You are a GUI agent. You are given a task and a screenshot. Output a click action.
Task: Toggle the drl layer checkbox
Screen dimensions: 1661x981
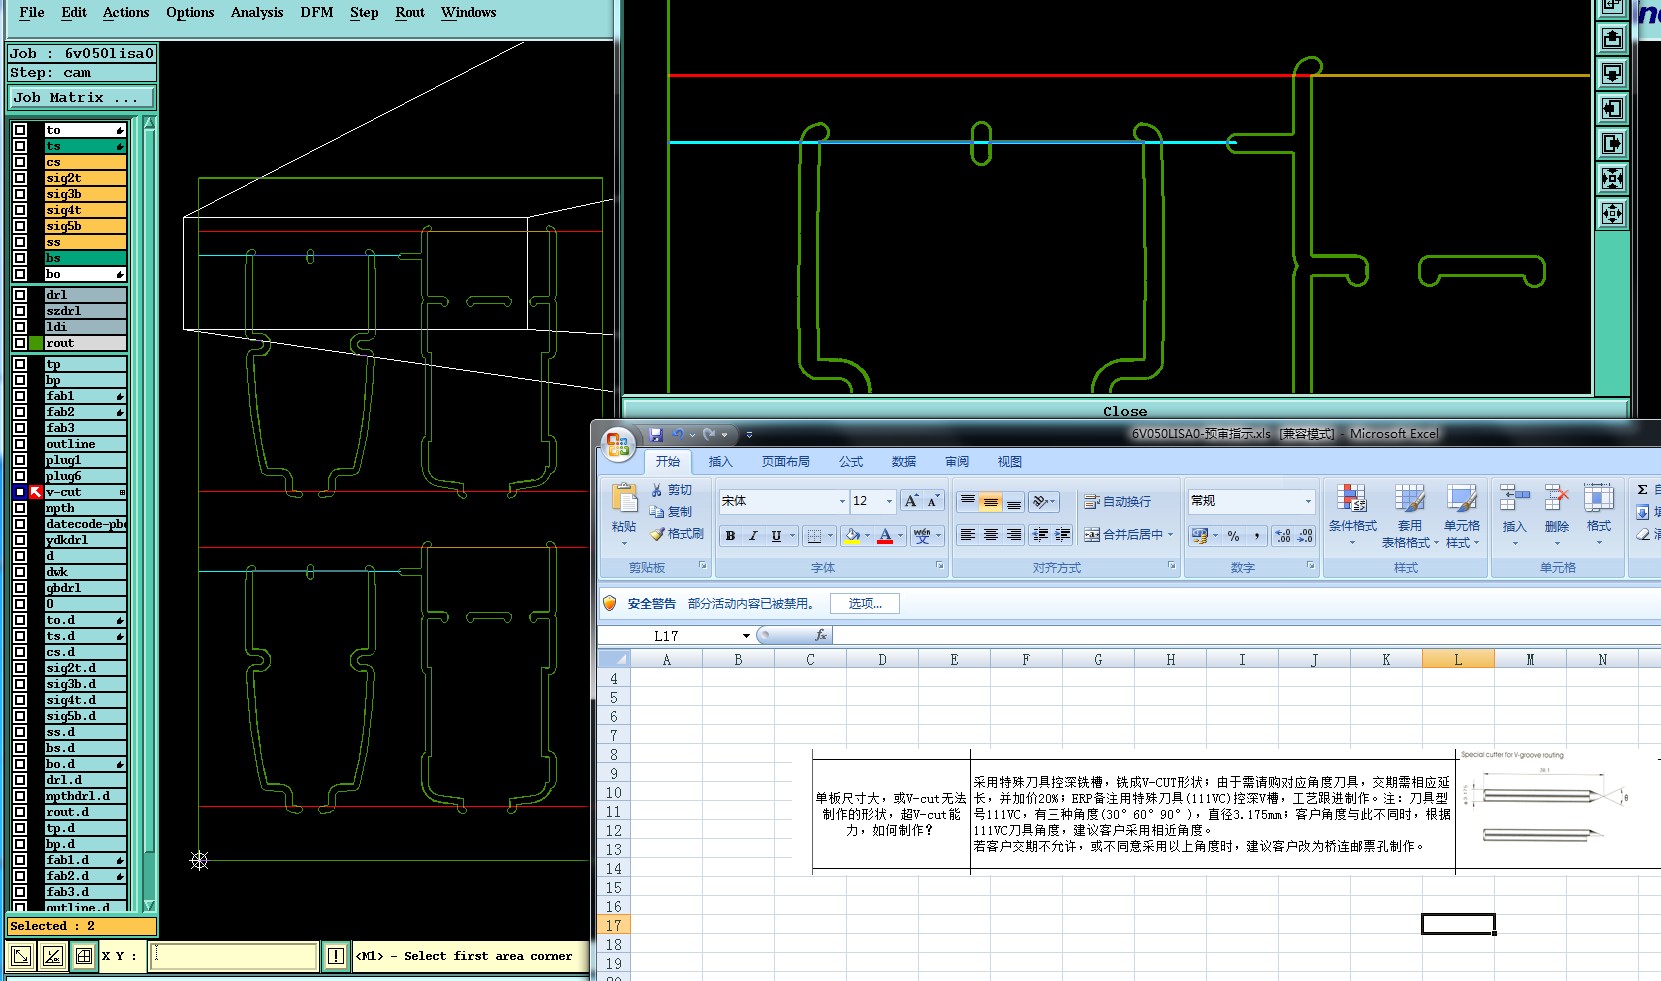click(20, 295)
